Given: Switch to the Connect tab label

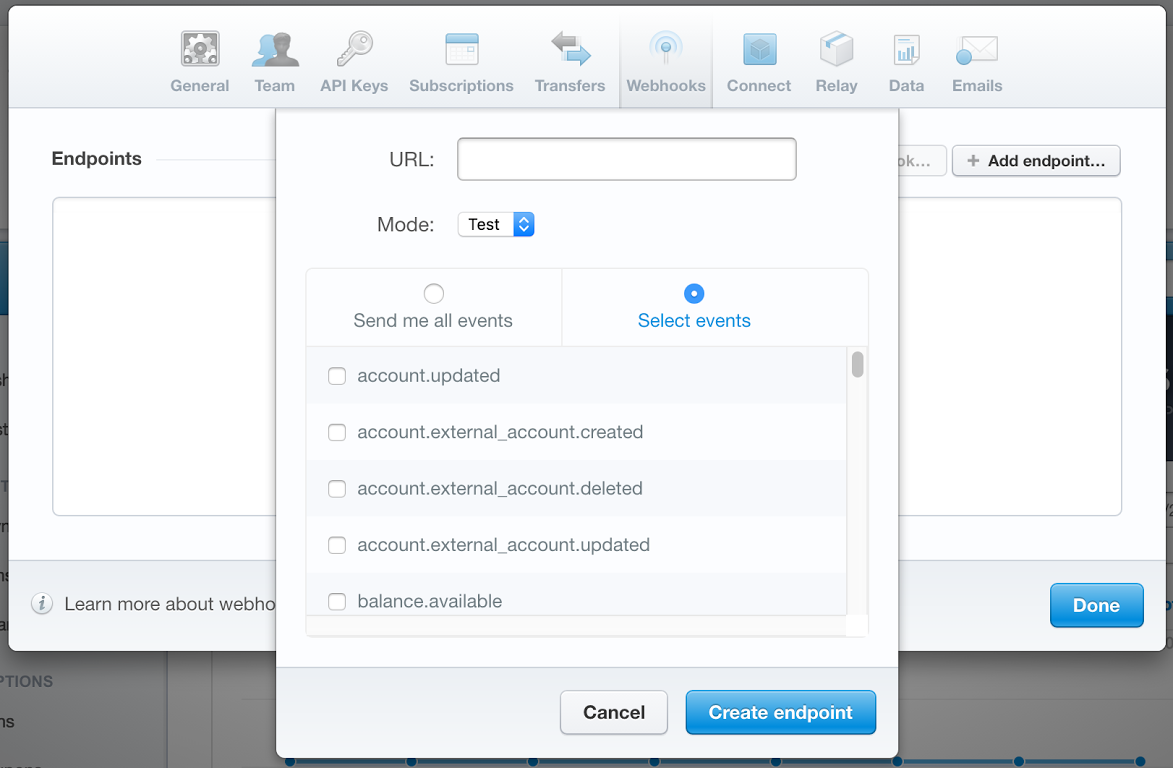Looking at the screenshot, I should 759,86.
